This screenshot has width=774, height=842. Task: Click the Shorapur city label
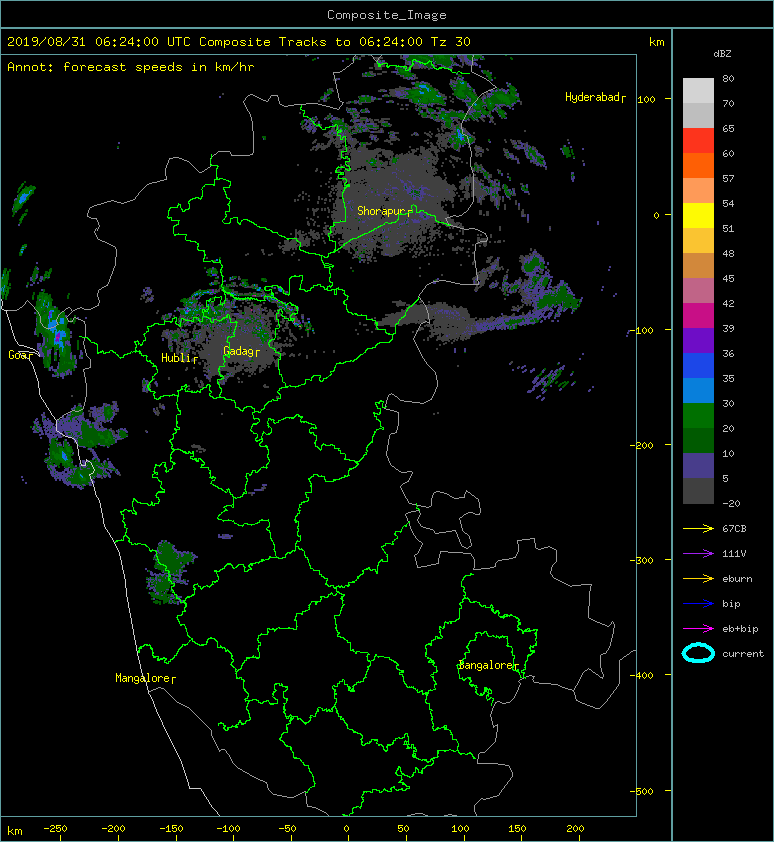point(382,211)
